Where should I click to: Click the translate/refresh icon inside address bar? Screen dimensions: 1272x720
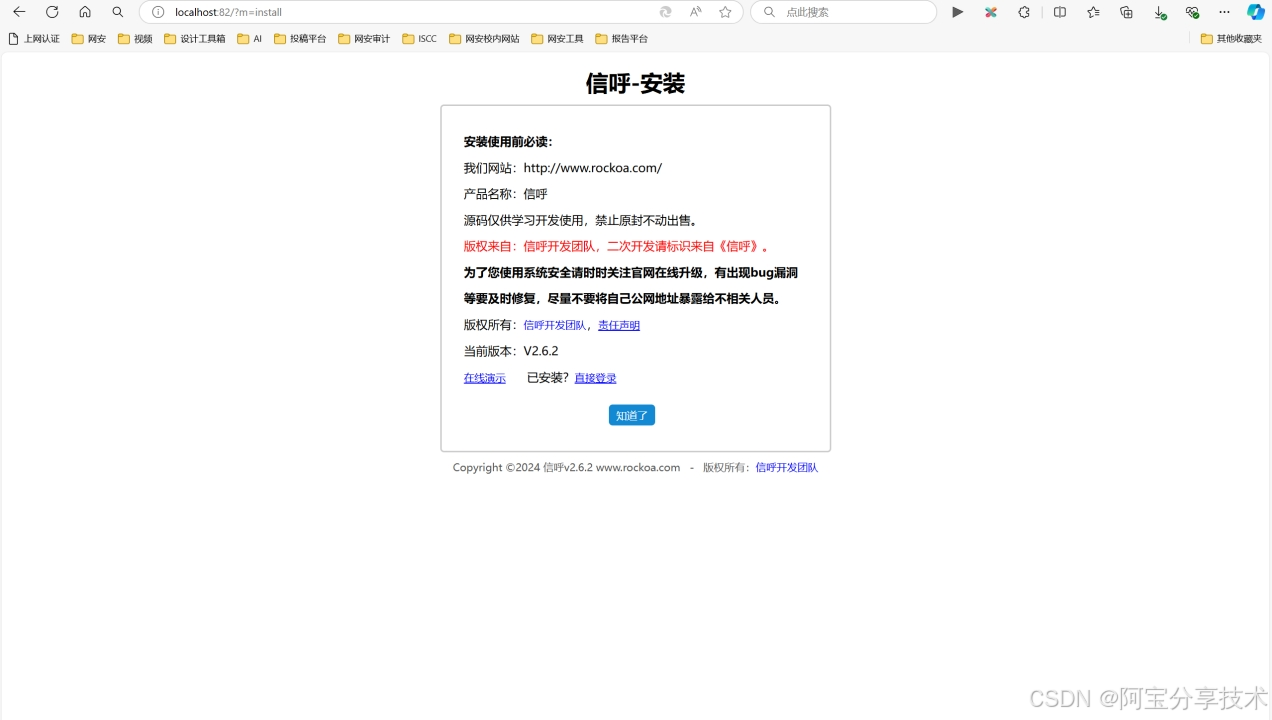[x=665, y=12]
